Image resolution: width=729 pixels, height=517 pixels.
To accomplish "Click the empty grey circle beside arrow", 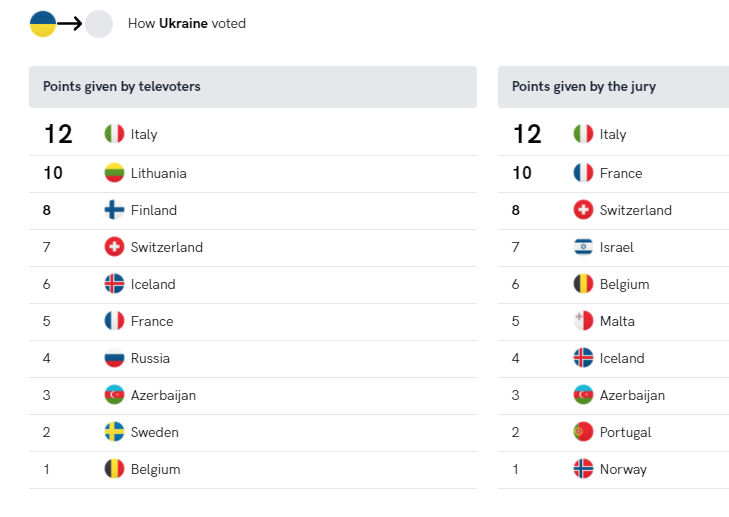I will click(99, 24).
